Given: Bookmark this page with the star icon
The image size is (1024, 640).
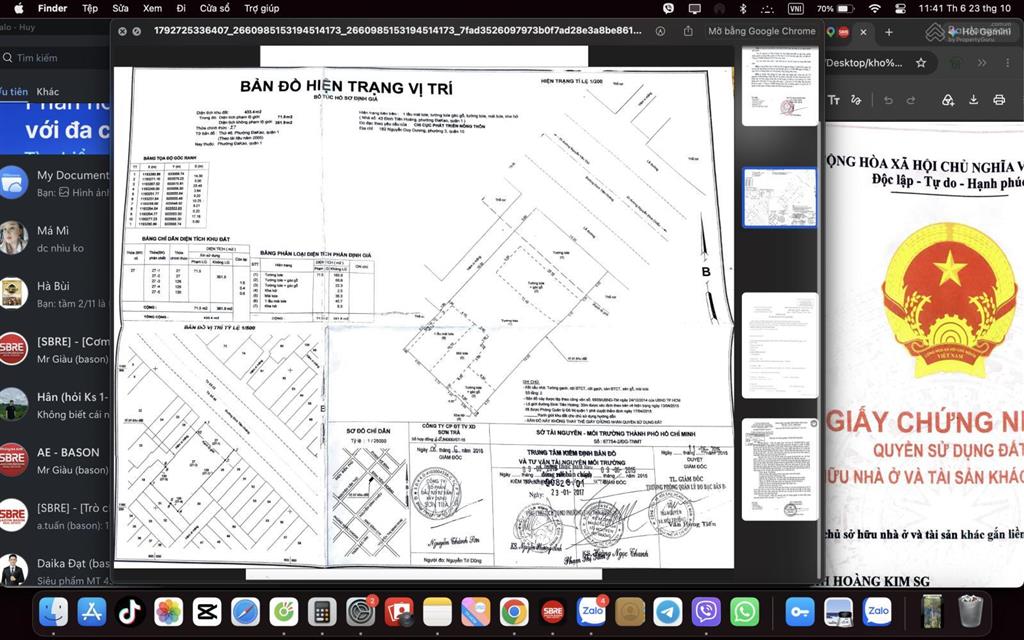Looking at the screenshot, I should [921, 63].
